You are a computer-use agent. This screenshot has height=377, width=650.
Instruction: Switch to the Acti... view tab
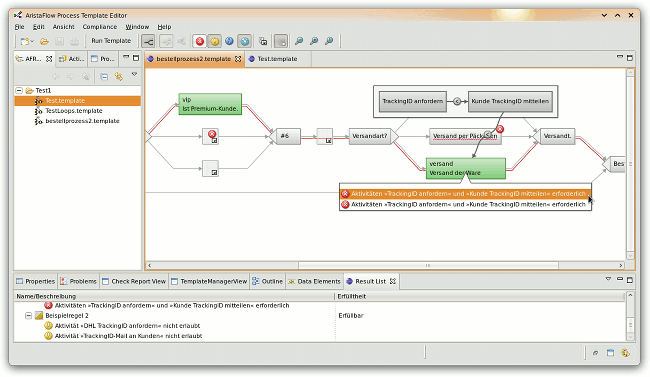click(72, 59)
